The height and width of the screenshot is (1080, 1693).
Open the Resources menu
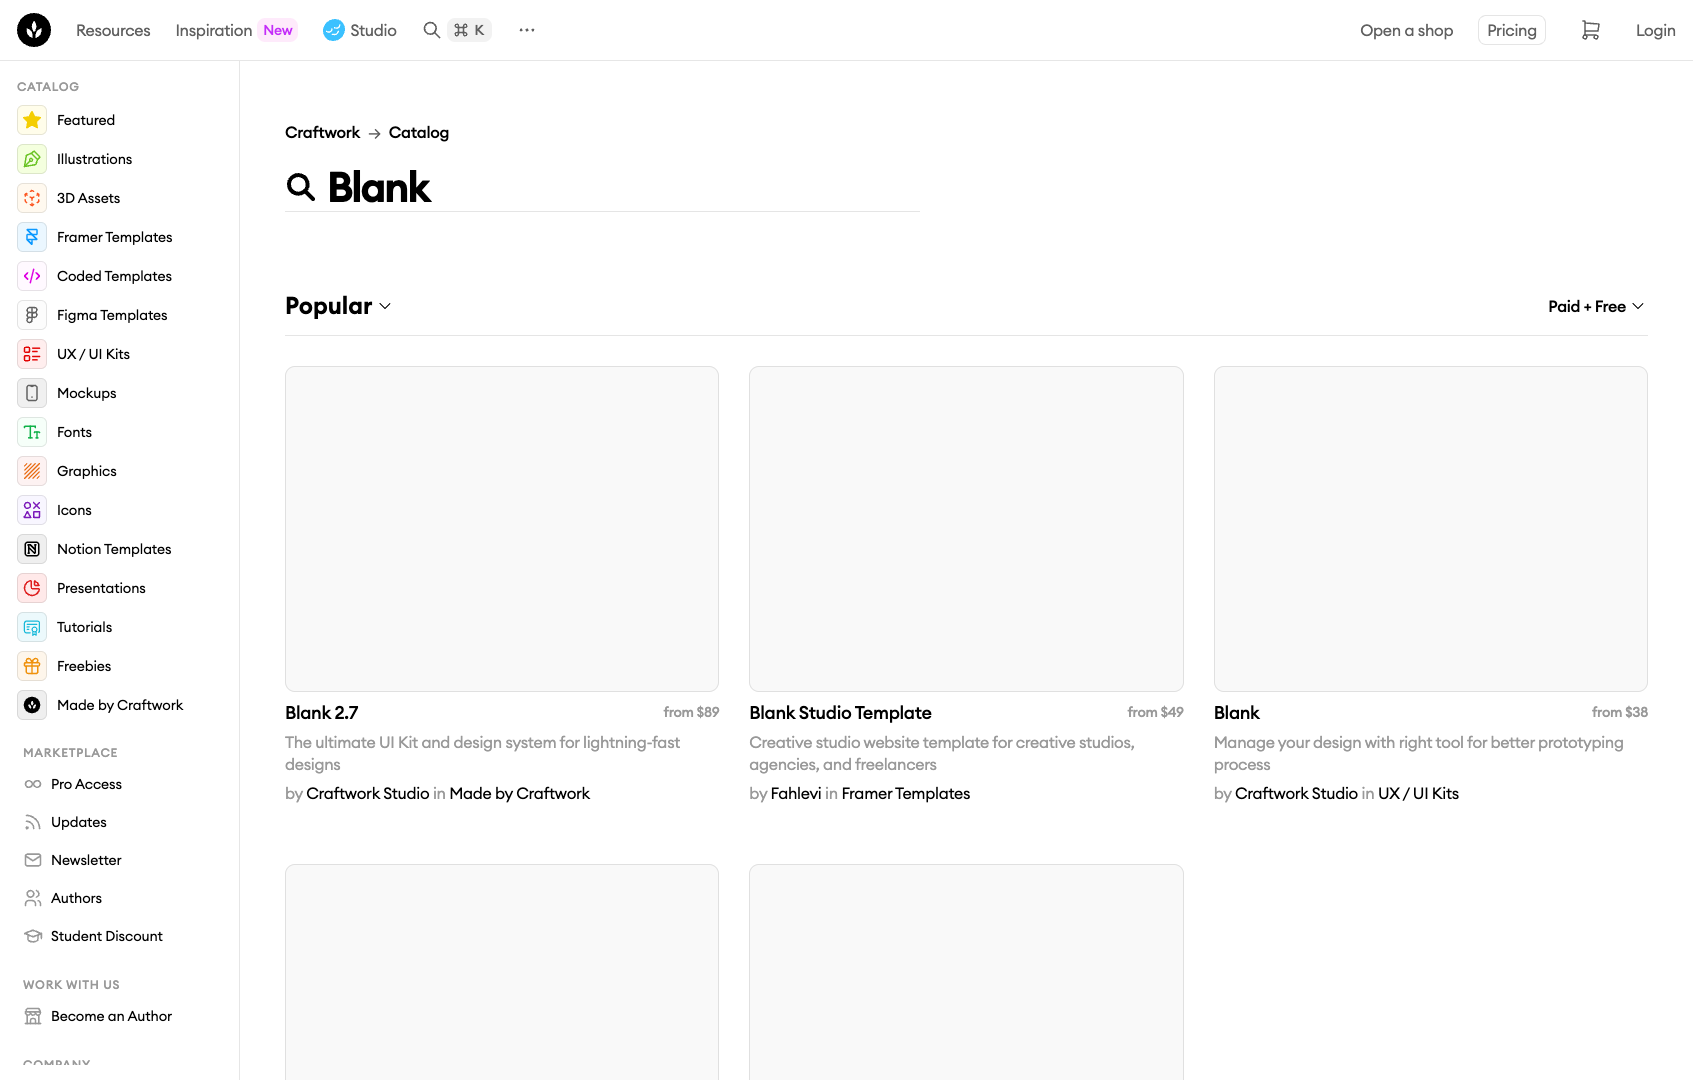point(113,30)
